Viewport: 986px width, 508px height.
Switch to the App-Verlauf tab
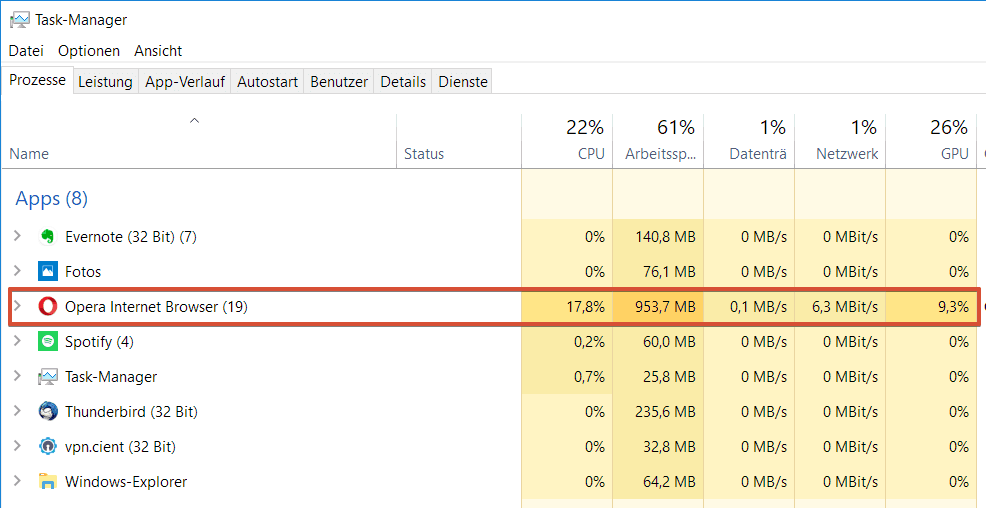tap(185, 82)
